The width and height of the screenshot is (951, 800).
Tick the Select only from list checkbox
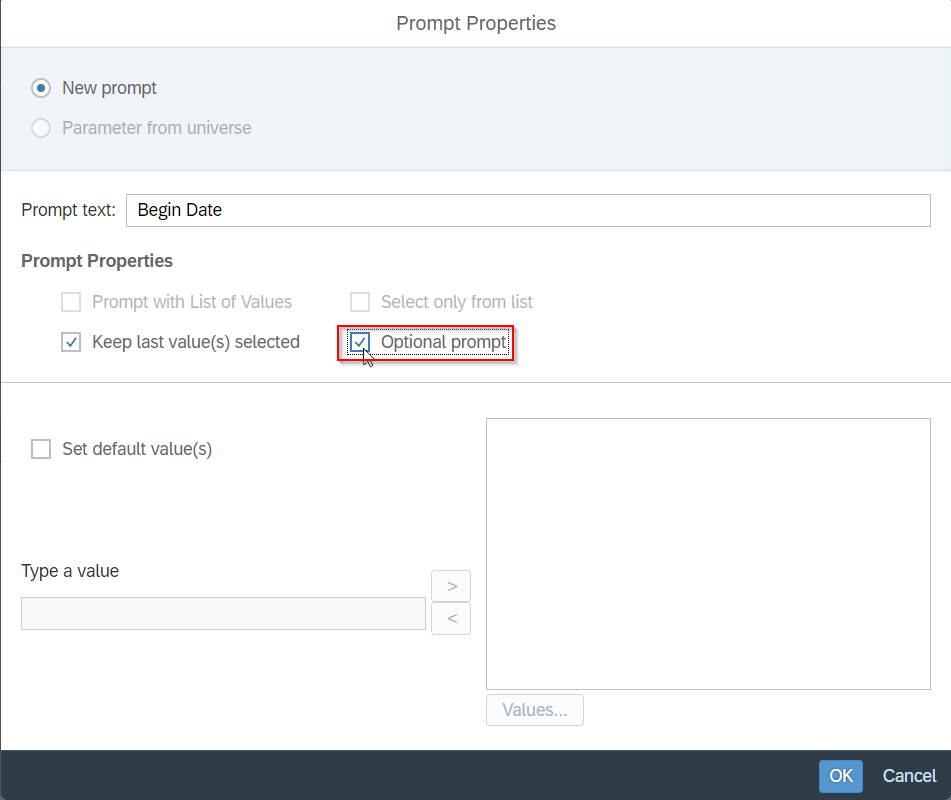tap(360, 301)
